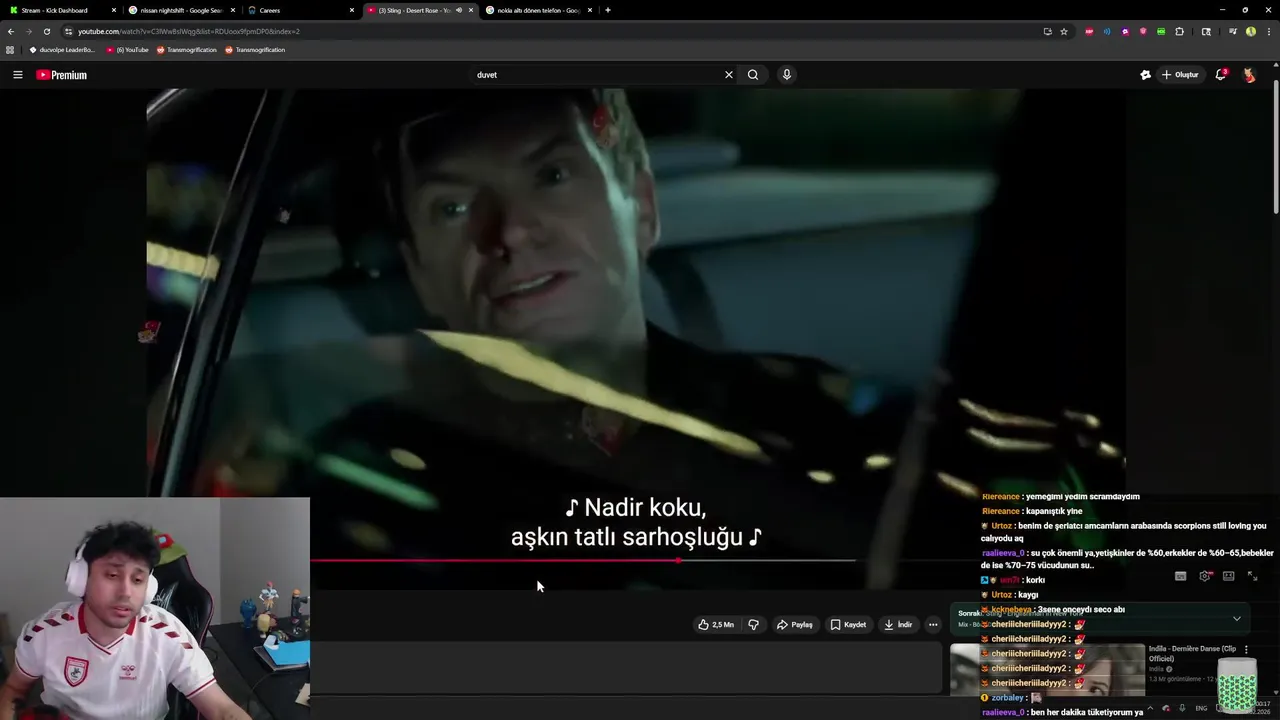Open first Transmogrification bookmark
The width and height of the screenshot is (1280, 720).
[x=186, y=50]
